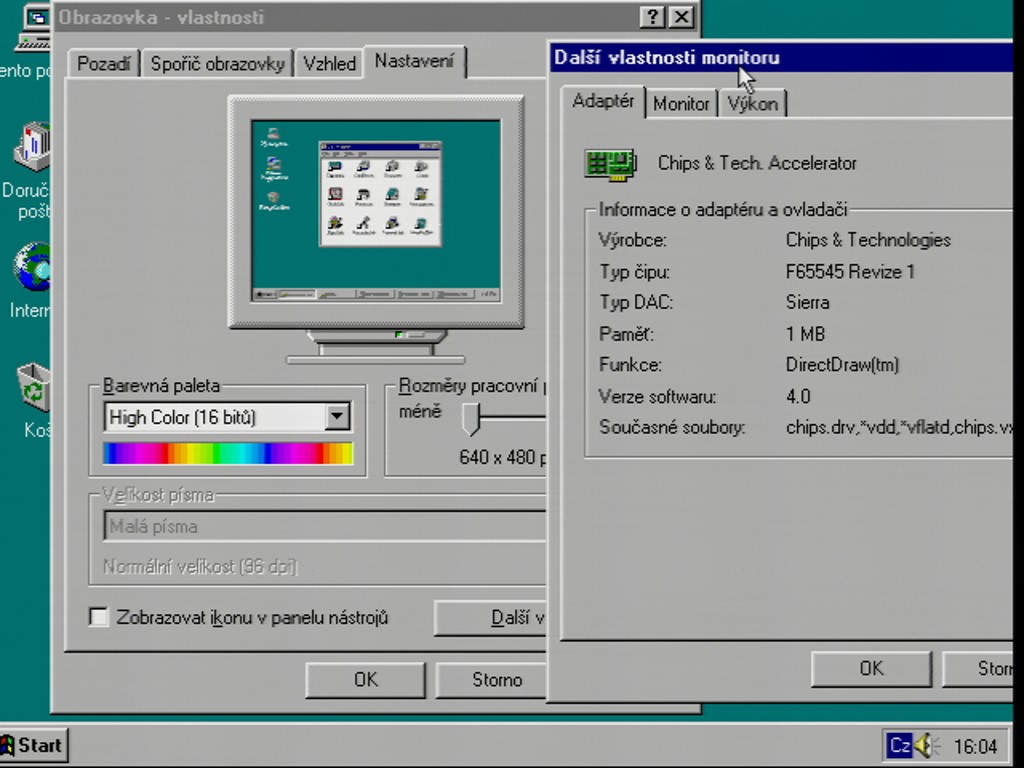
Task: Click the desktop area resolution slider handle
Action: tap(471, 419)
